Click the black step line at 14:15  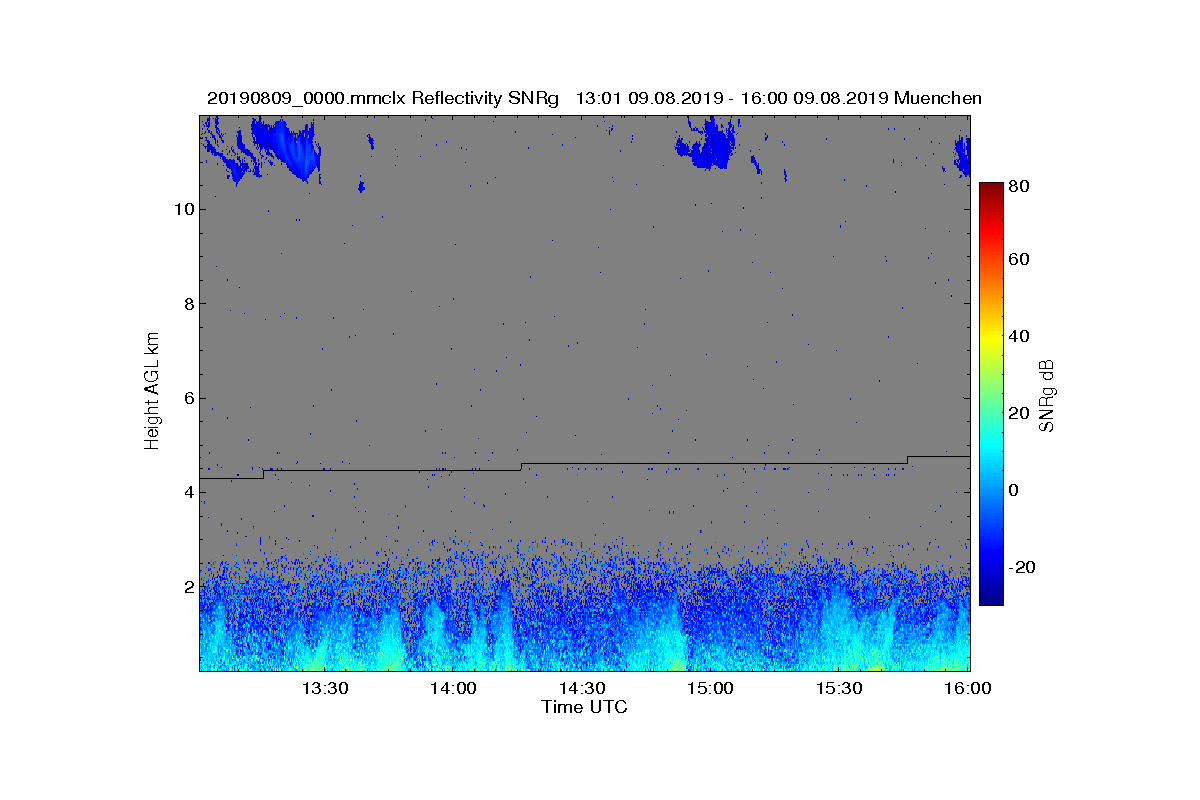(x=521, y=466)
